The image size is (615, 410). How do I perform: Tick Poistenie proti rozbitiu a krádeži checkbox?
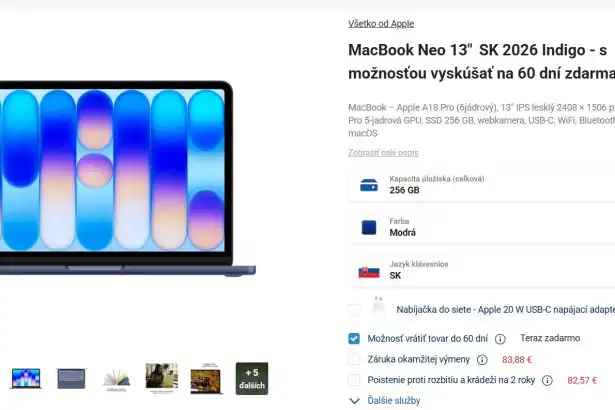pyautogui.click(x=354, y=380)
